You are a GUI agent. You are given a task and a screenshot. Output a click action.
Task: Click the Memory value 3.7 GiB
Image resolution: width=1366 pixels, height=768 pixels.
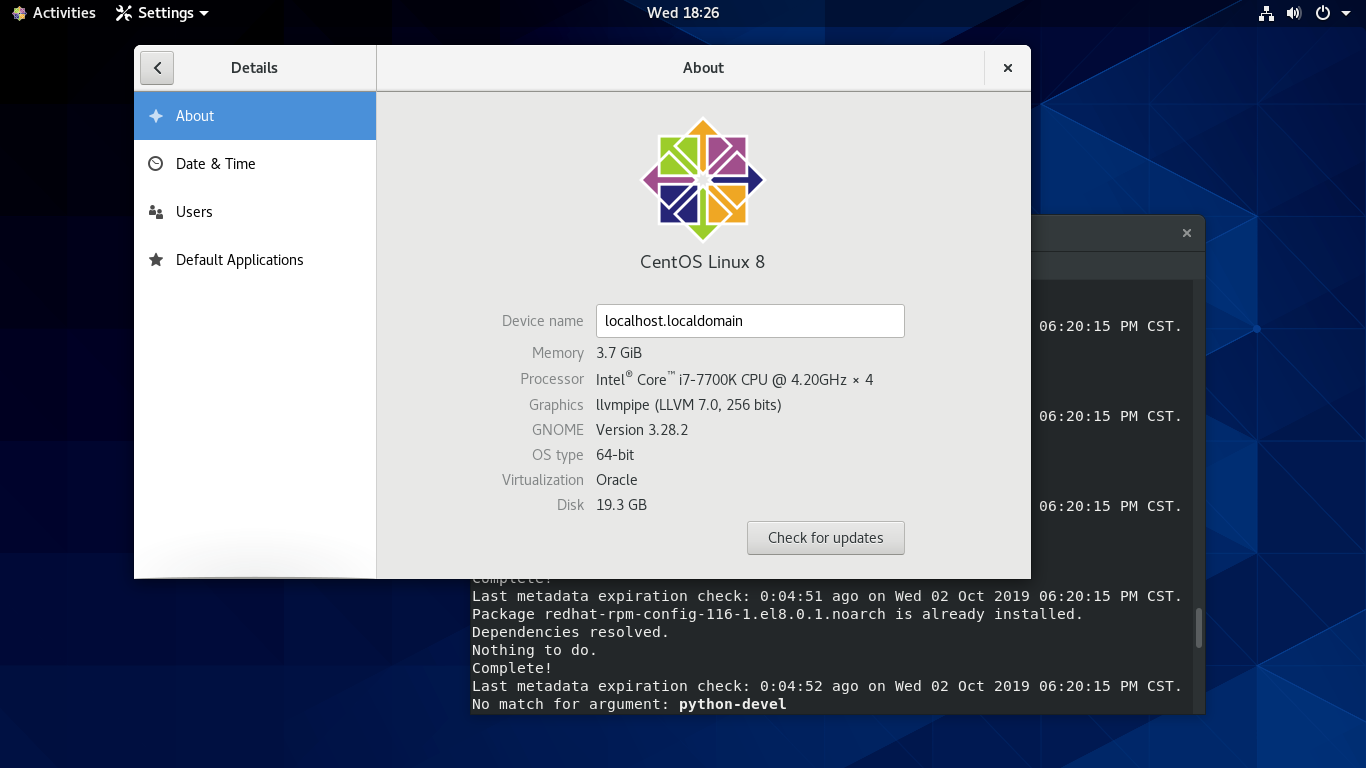click(x=619, y=353)
